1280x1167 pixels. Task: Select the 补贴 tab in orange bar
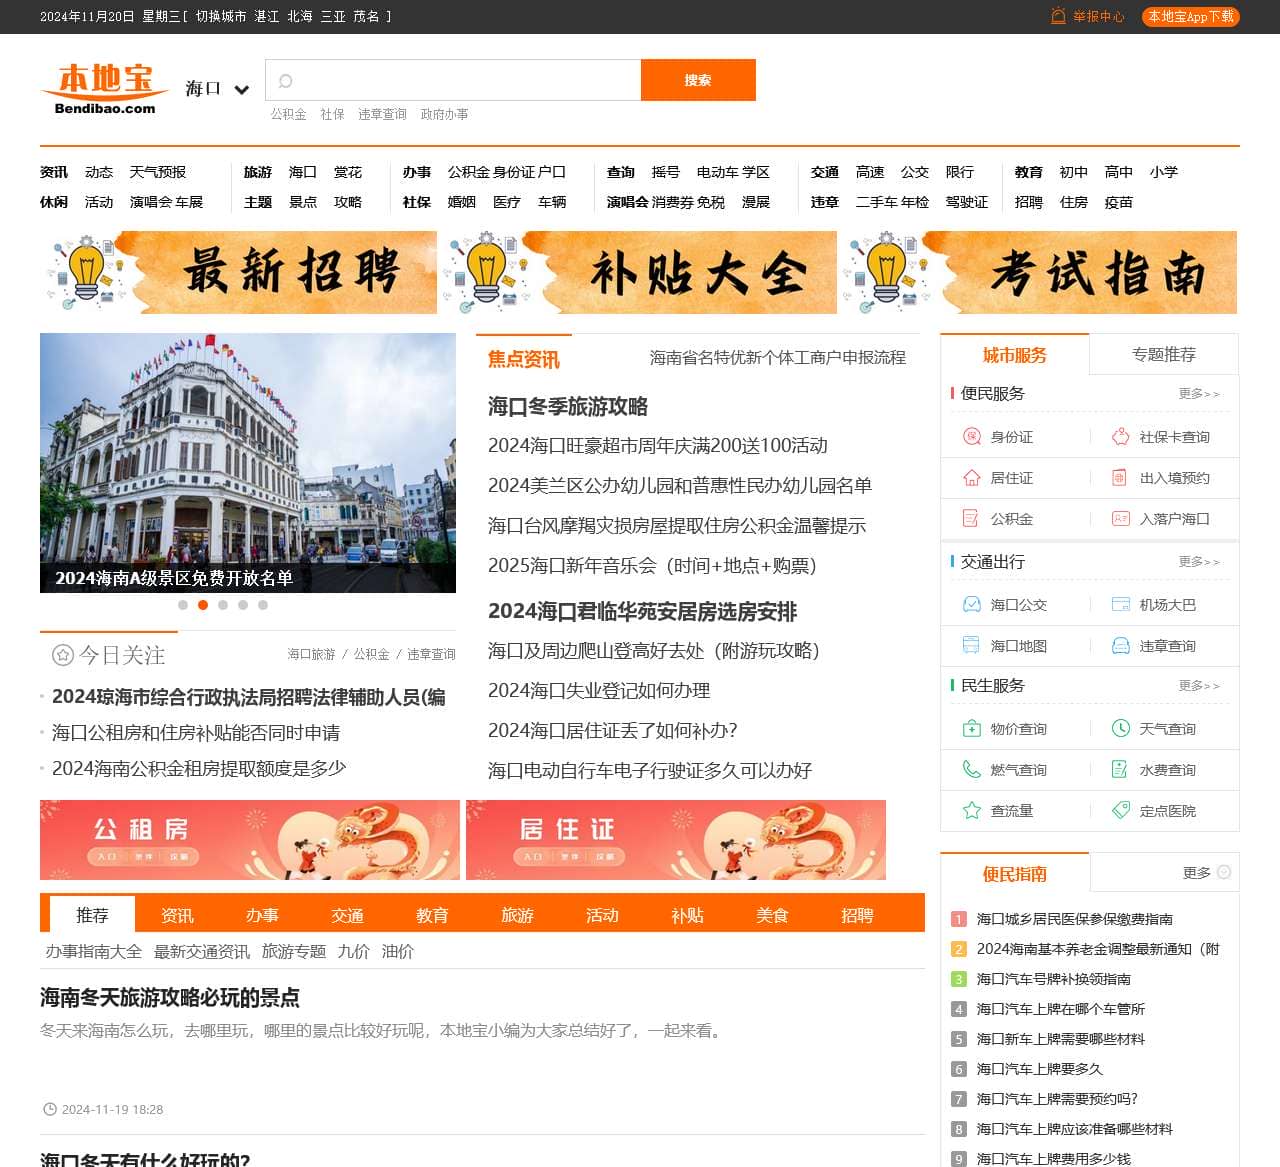pyautogui.click(x=687, y=915)
